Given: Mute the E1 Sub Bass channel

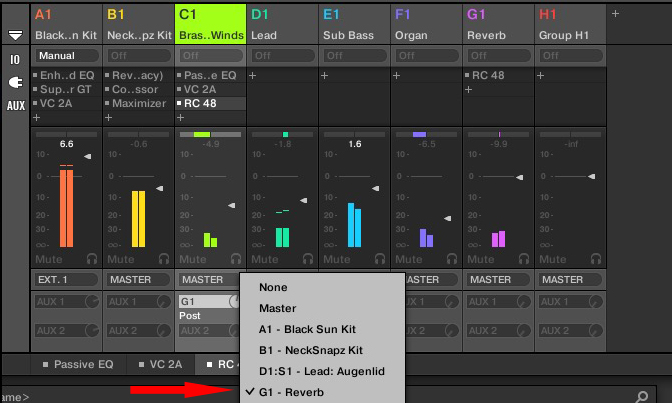Looking at the screenshot, I should (337, 259).
